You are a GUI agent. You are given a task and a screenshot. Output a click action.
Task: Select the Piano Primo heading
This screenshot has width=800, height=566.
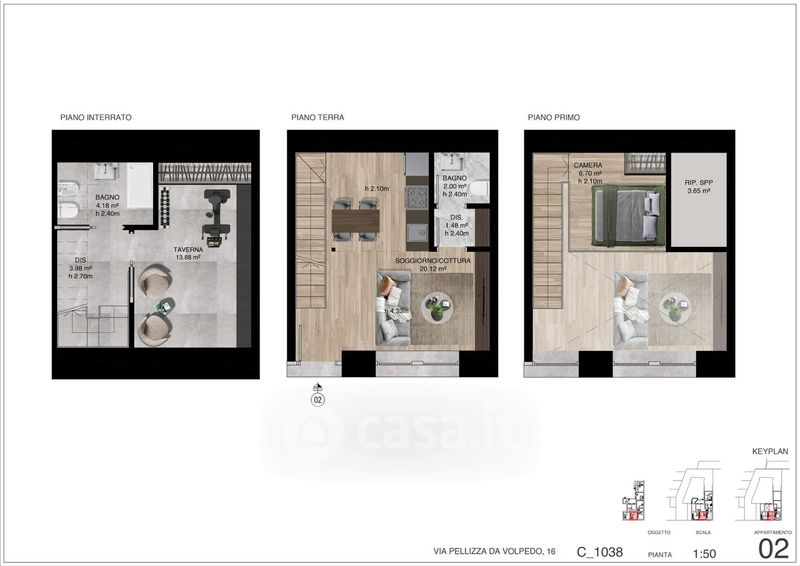[x=553, y=117]
